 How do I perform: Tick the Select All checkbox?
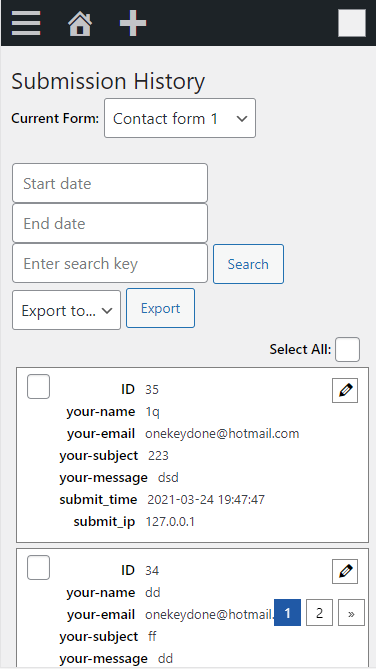click(347, 349)
